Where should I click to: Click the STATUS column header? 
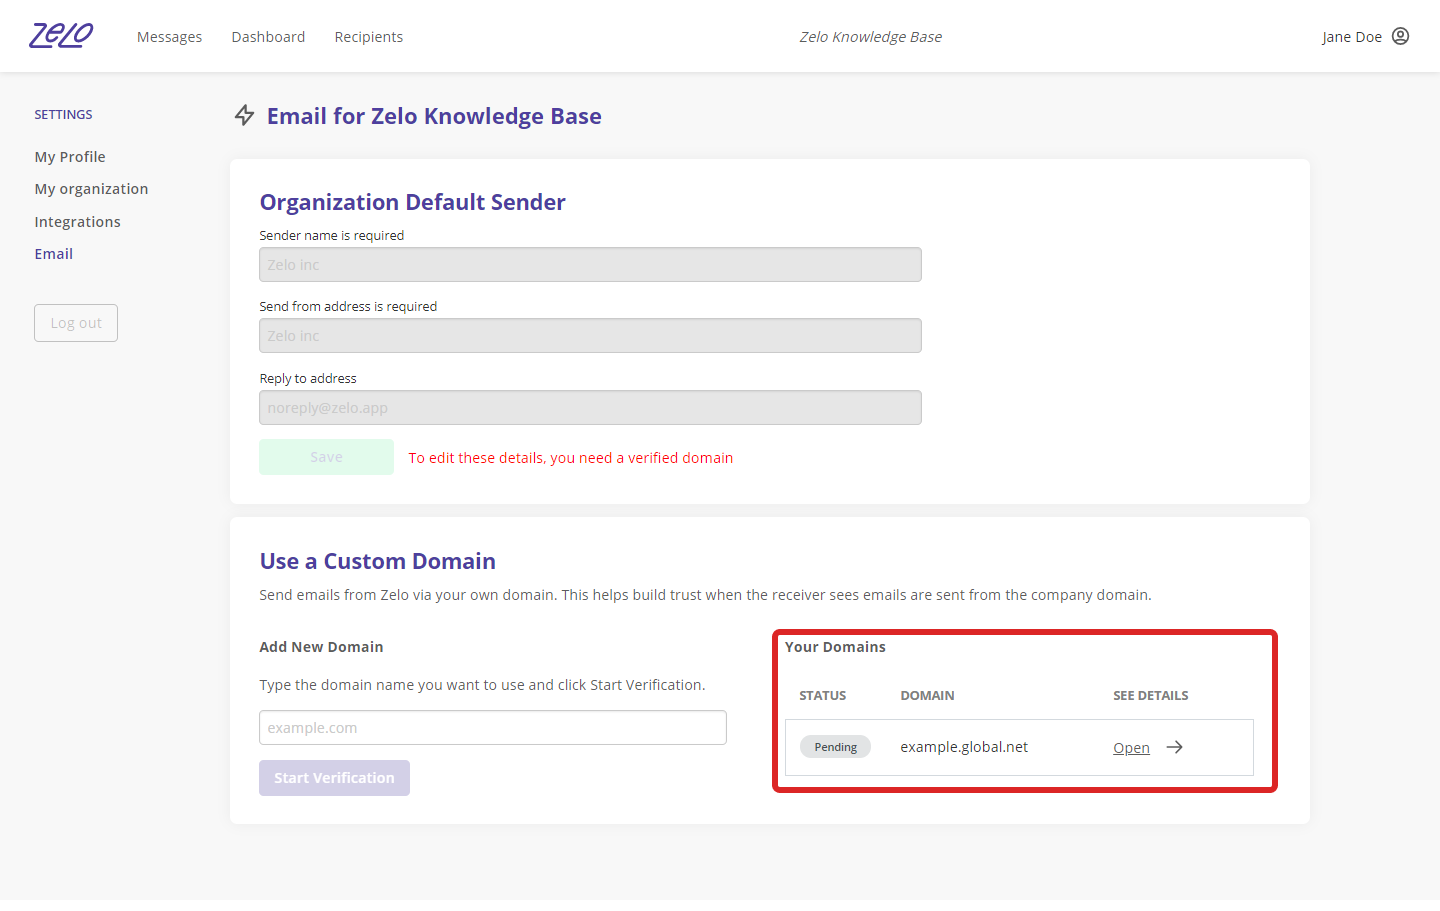click(822, 696)
